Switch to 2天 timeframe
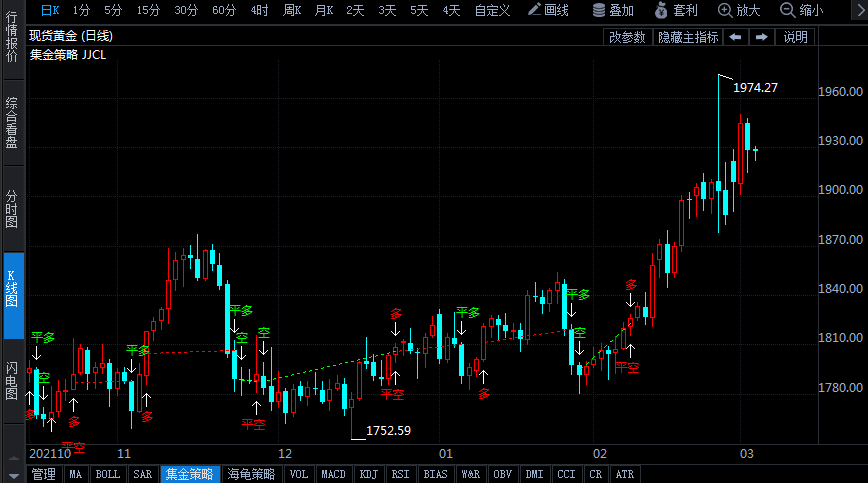 355,10
